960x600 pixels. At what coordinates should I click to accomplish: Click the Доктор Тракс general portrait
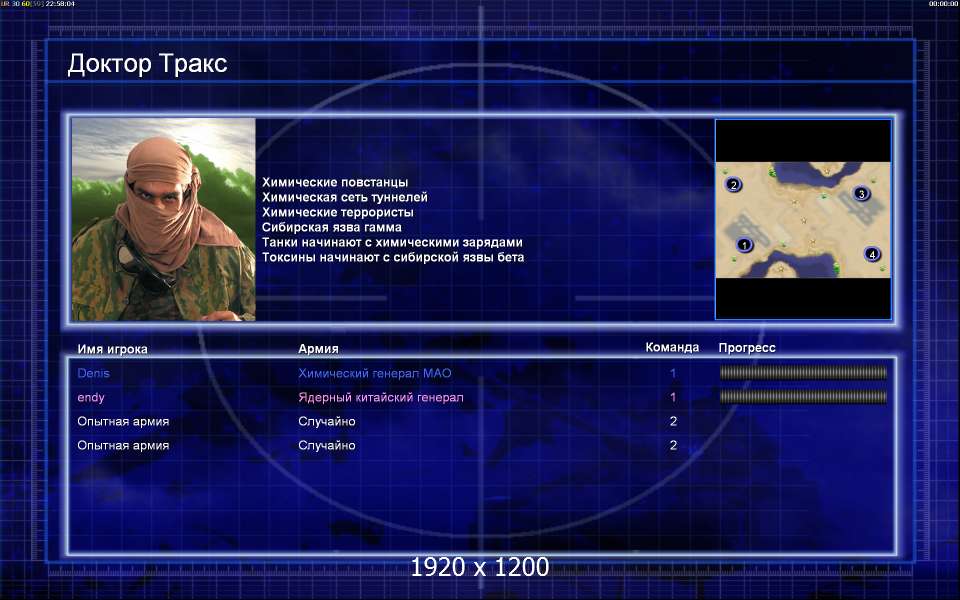164,219
